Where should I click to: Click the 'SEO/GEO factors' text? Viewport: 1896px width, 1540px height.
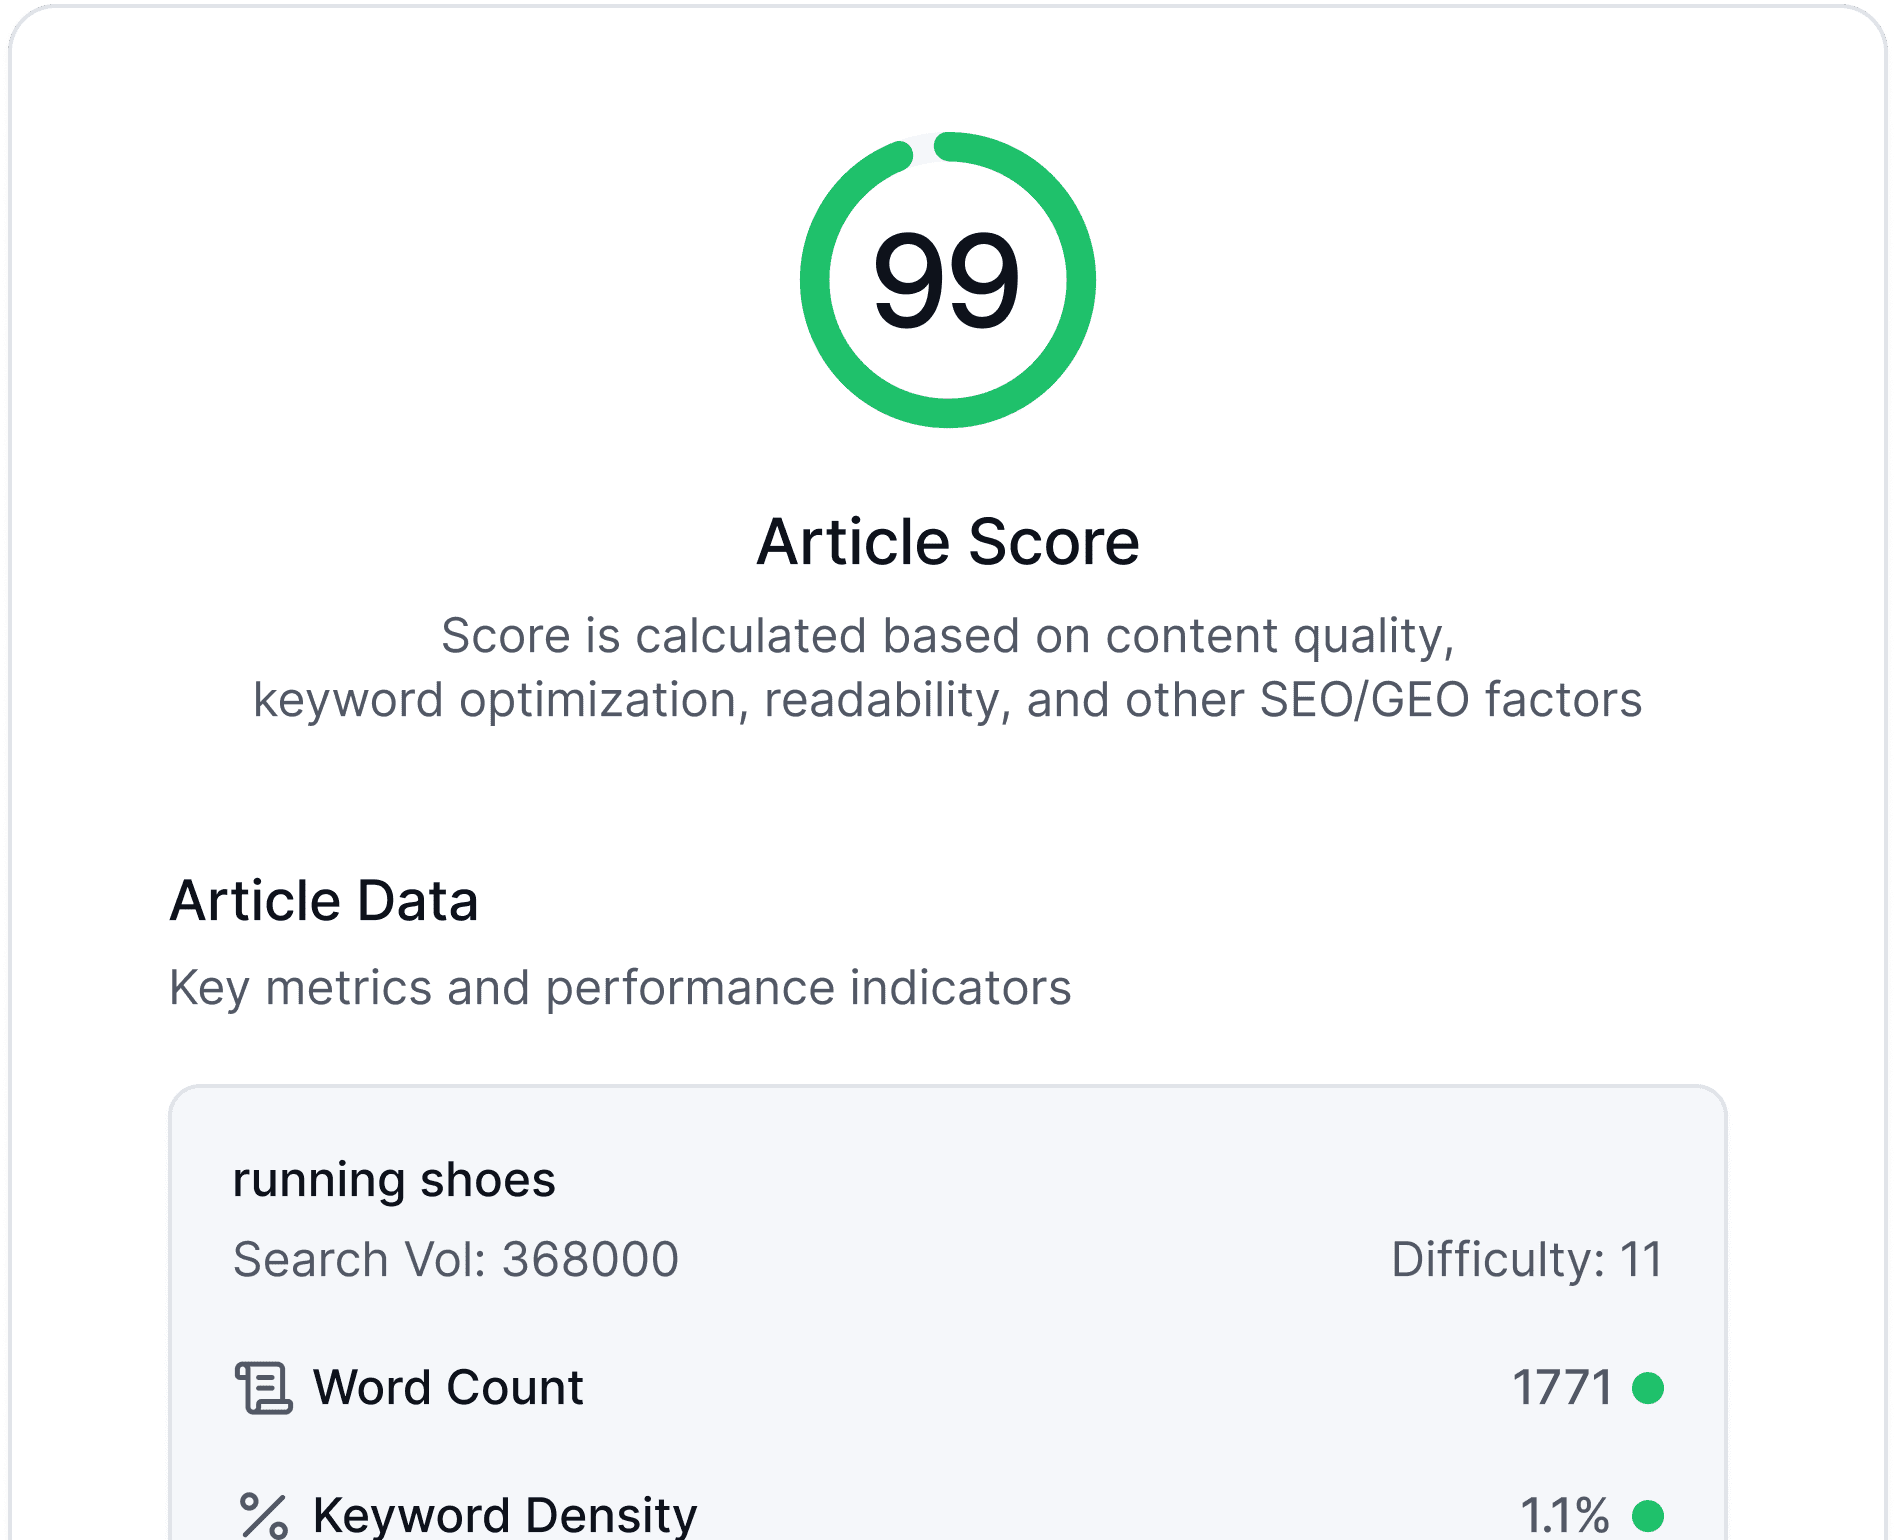1450,700
